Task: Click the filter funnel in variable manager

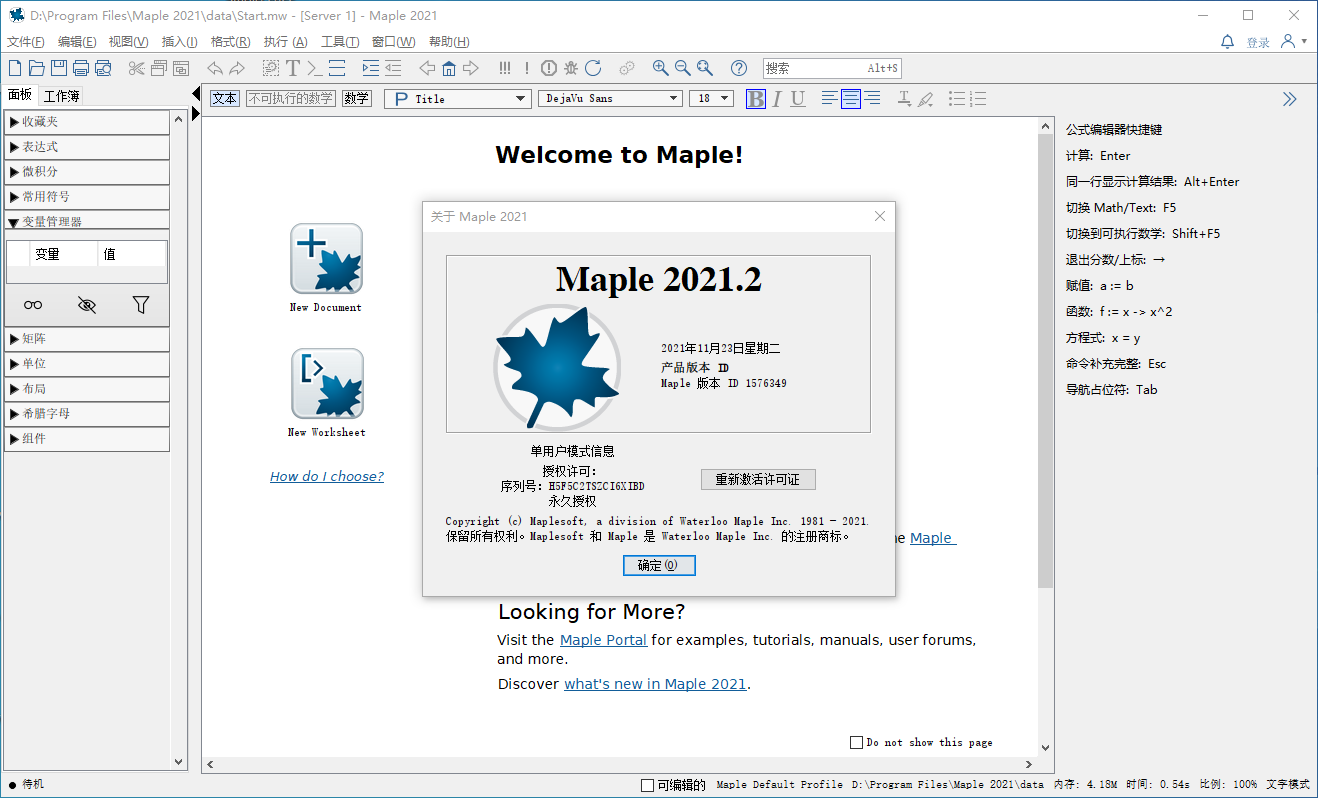Action: (140, 305)
